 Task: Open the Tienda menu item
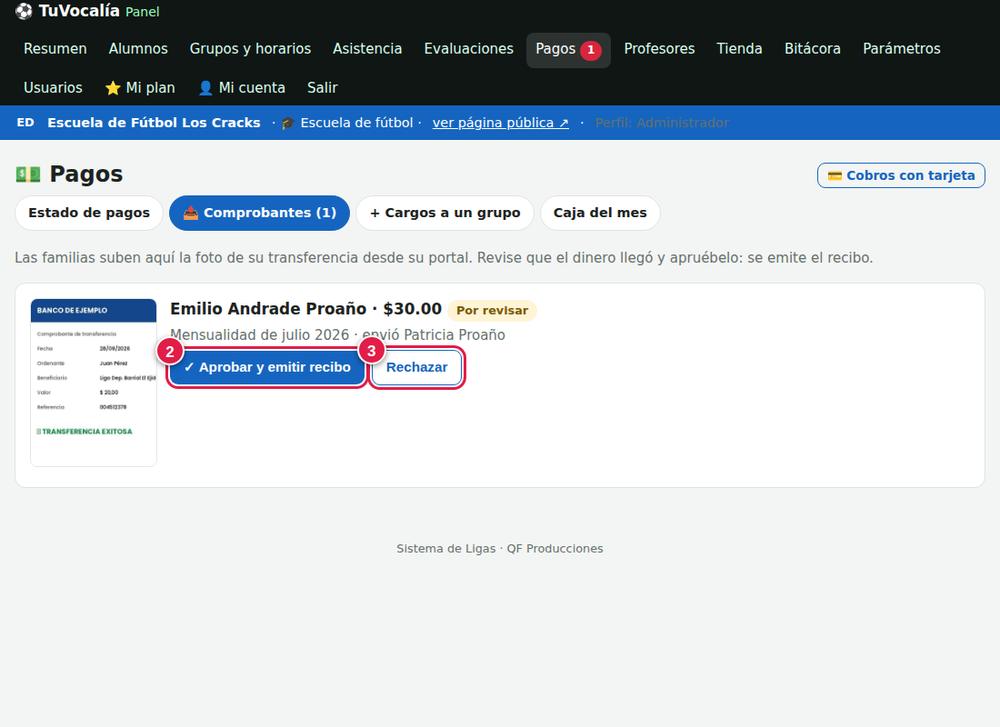(x=739, y=49)
